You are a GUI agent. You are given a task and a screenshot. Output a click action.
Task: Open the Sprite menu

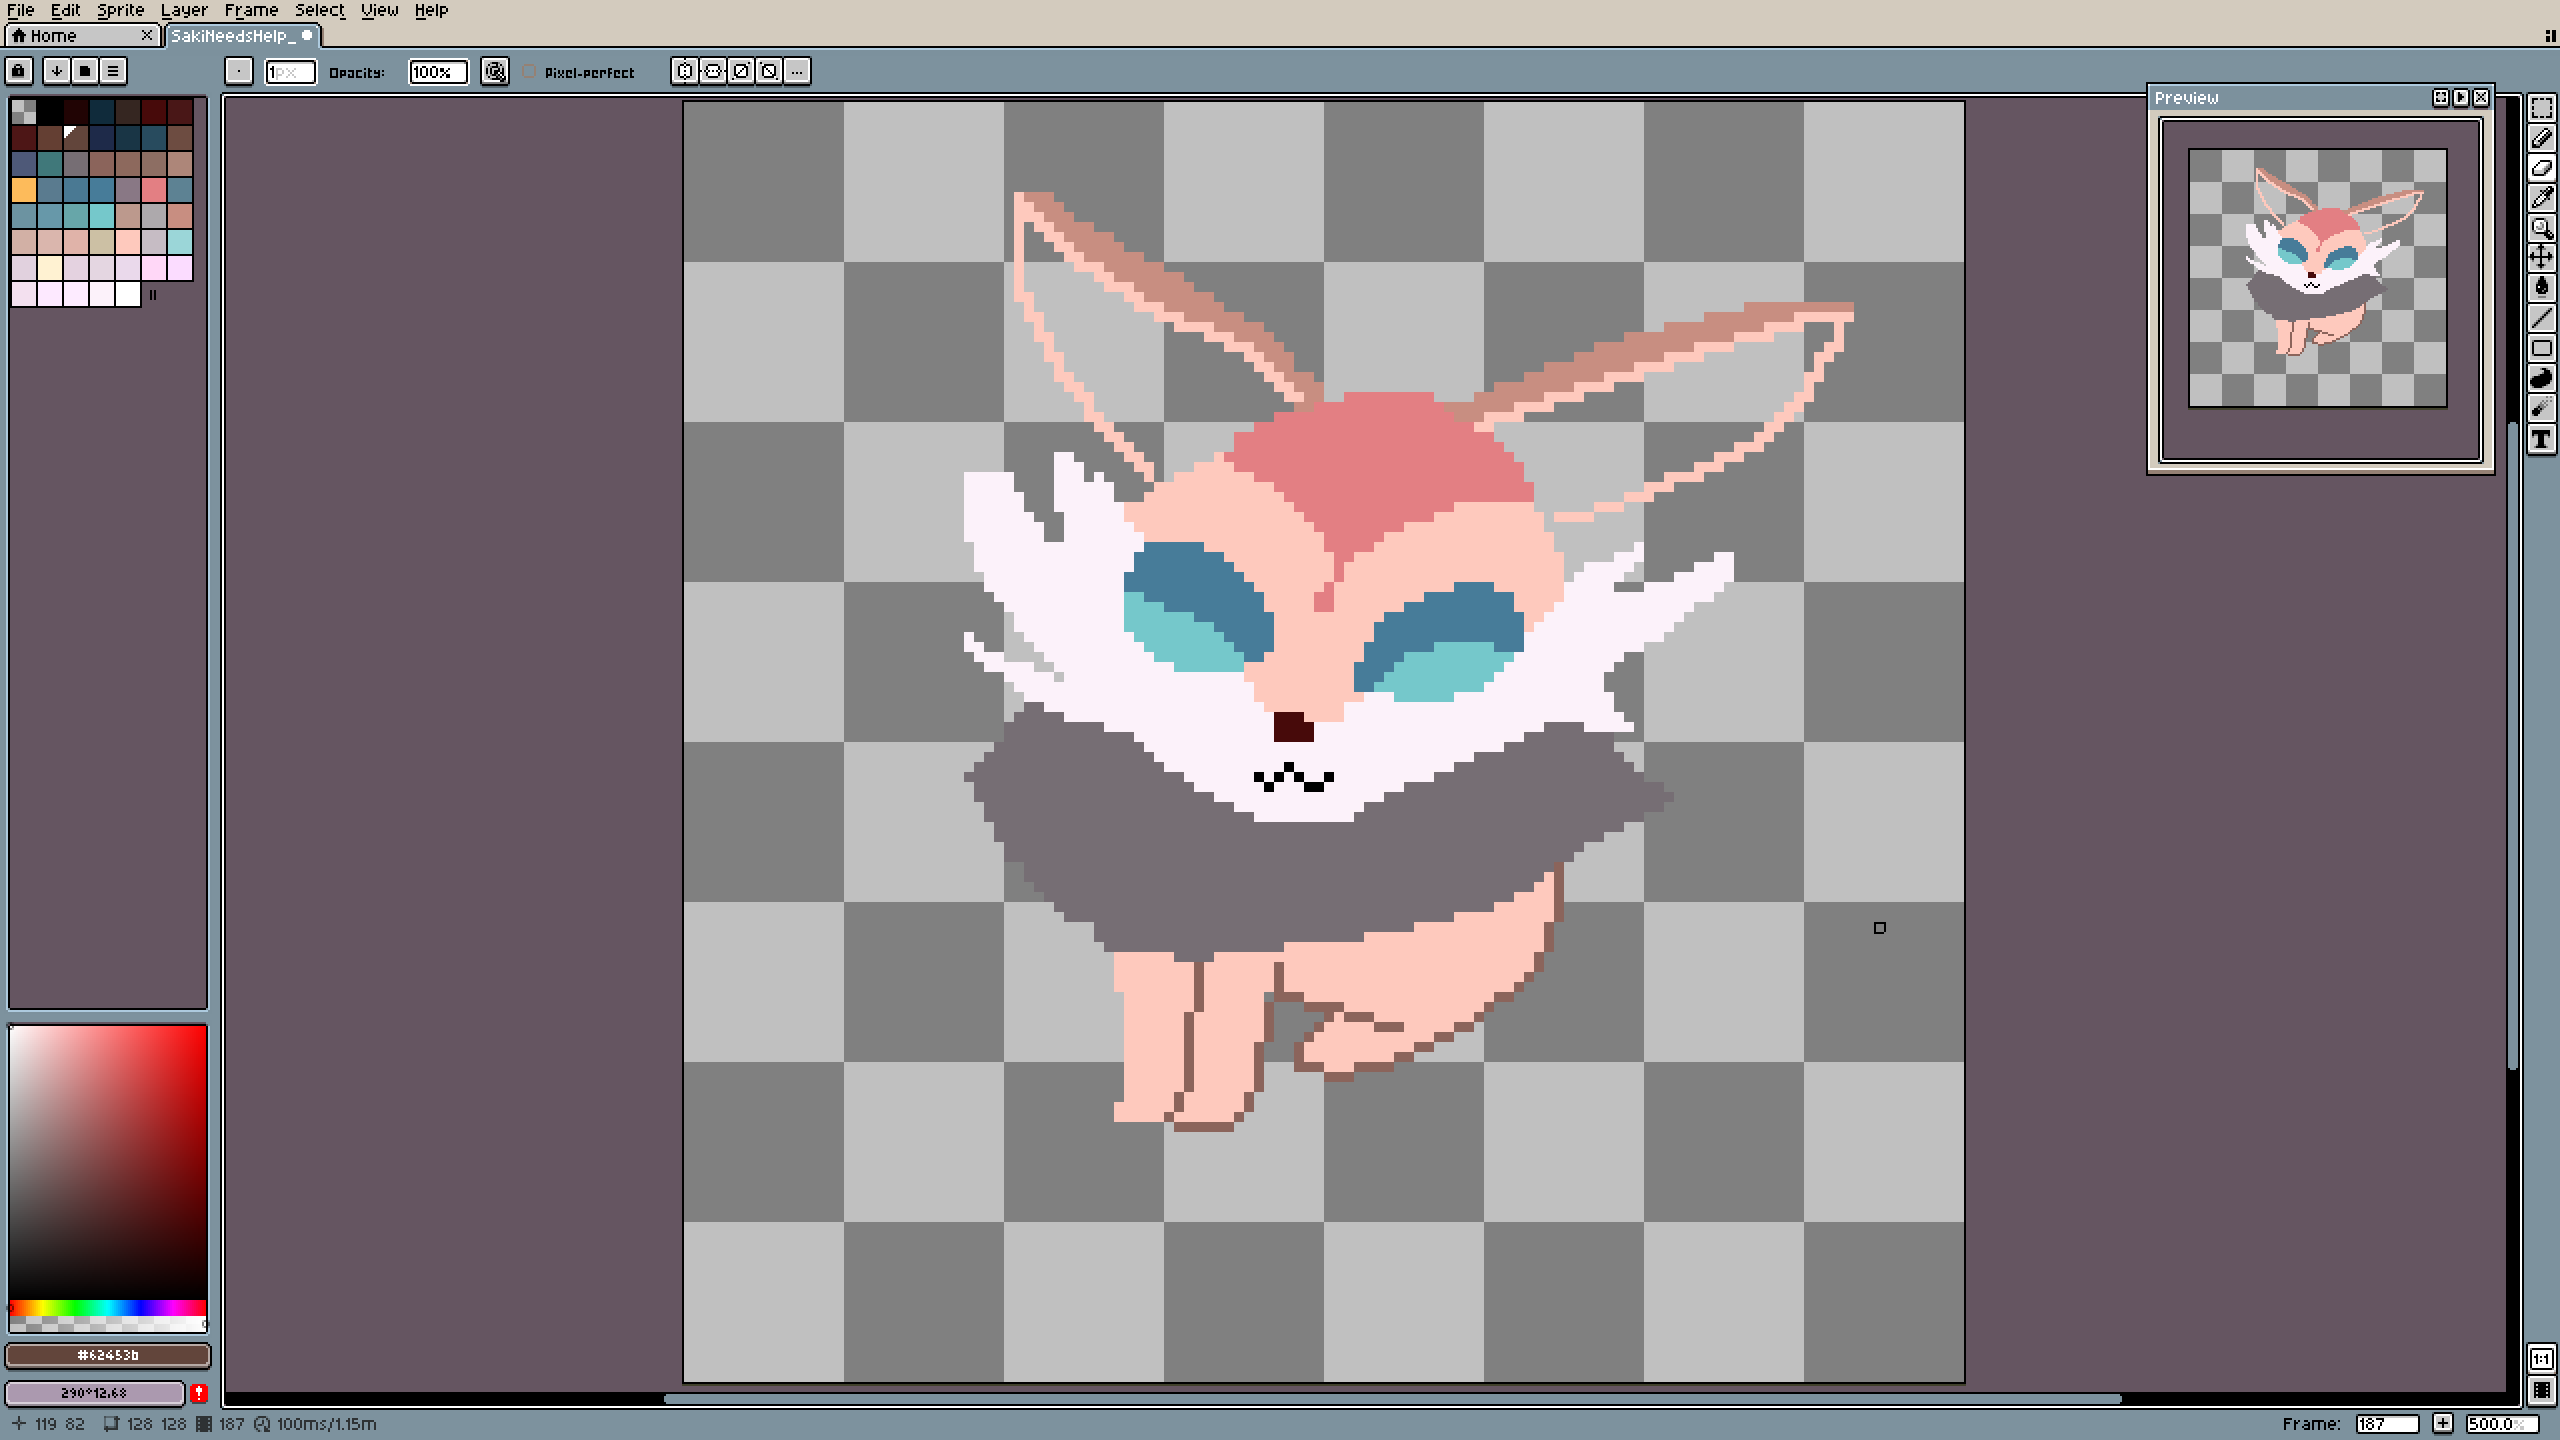[121, 10]
